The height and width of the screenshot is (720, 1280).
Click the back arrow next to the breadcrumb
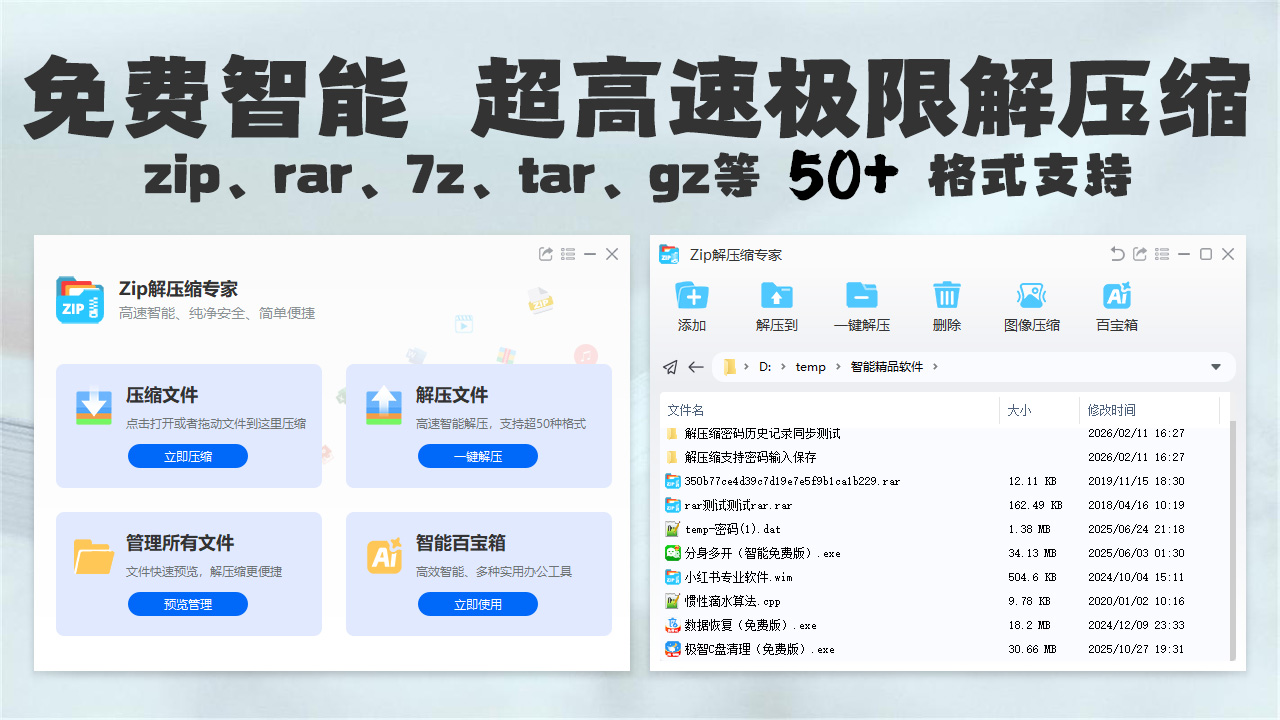tap(695, 367)
